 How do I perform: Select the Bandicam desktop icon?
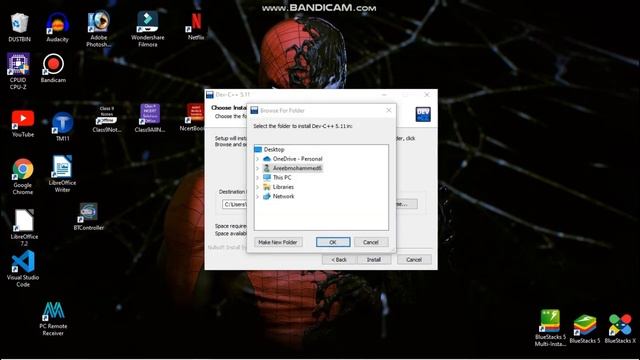(53, 69)
